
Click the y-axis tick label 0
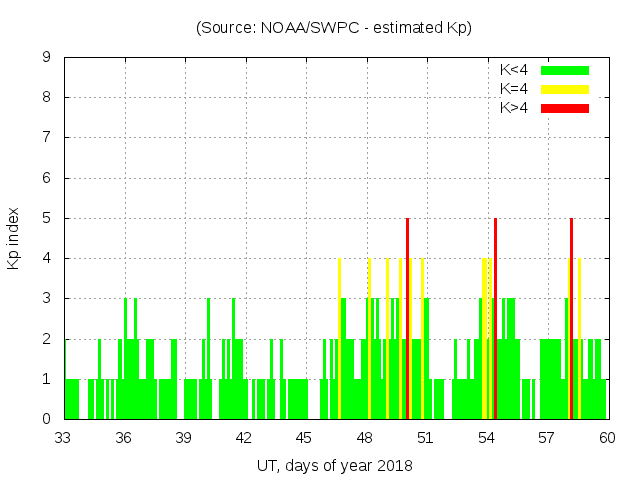click(x=46, y=419)
